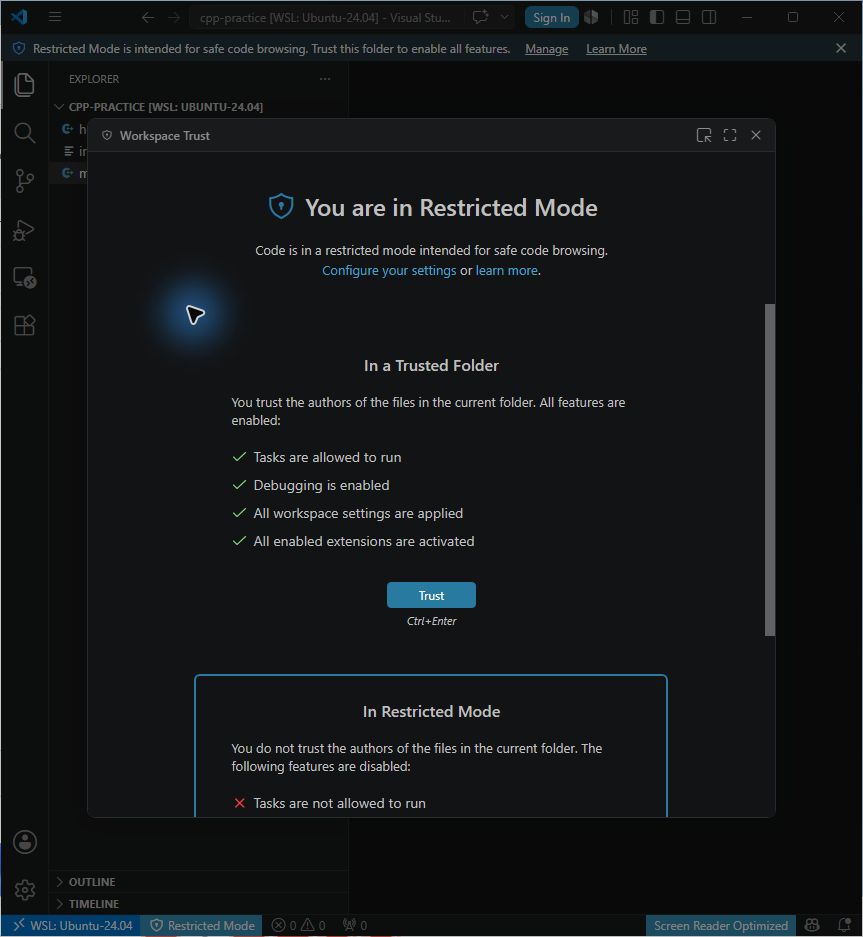The image size is (863, 937).
Task: Click the Workspace Trust vertical scrollbar
Action: point(770,470)
